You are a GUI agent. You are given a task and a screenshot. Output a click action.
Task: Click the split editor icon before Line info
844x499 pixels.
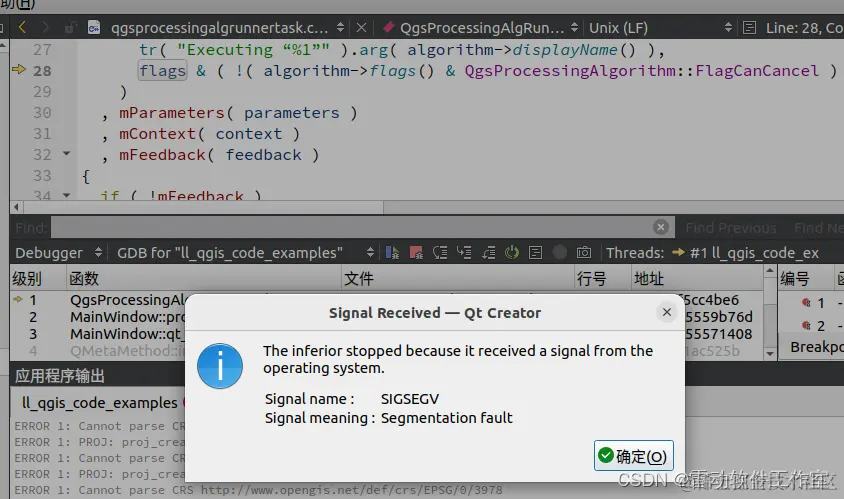(x=749, y=27)
